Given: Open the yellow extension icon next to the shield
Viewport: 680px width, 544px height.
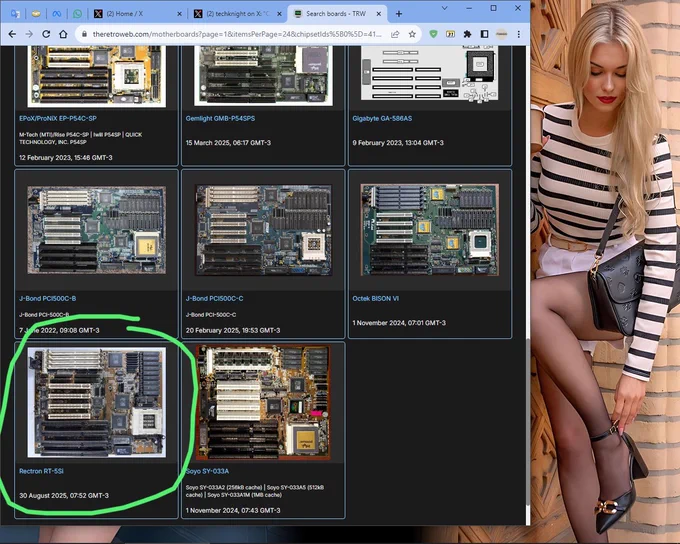Looking at the screenshot, I should click(x=450, y=34).
